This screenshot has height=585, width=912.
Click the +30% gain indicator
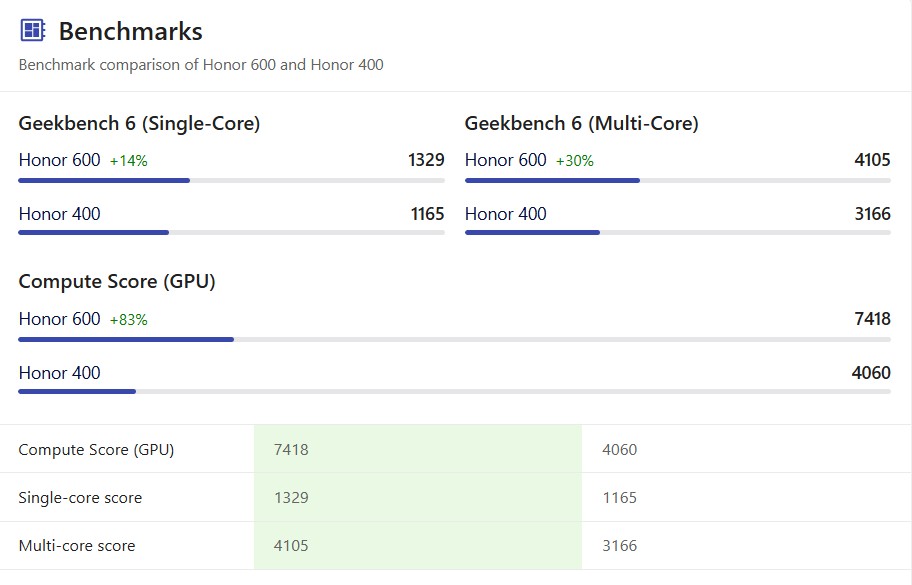click(x=575, y=161)
